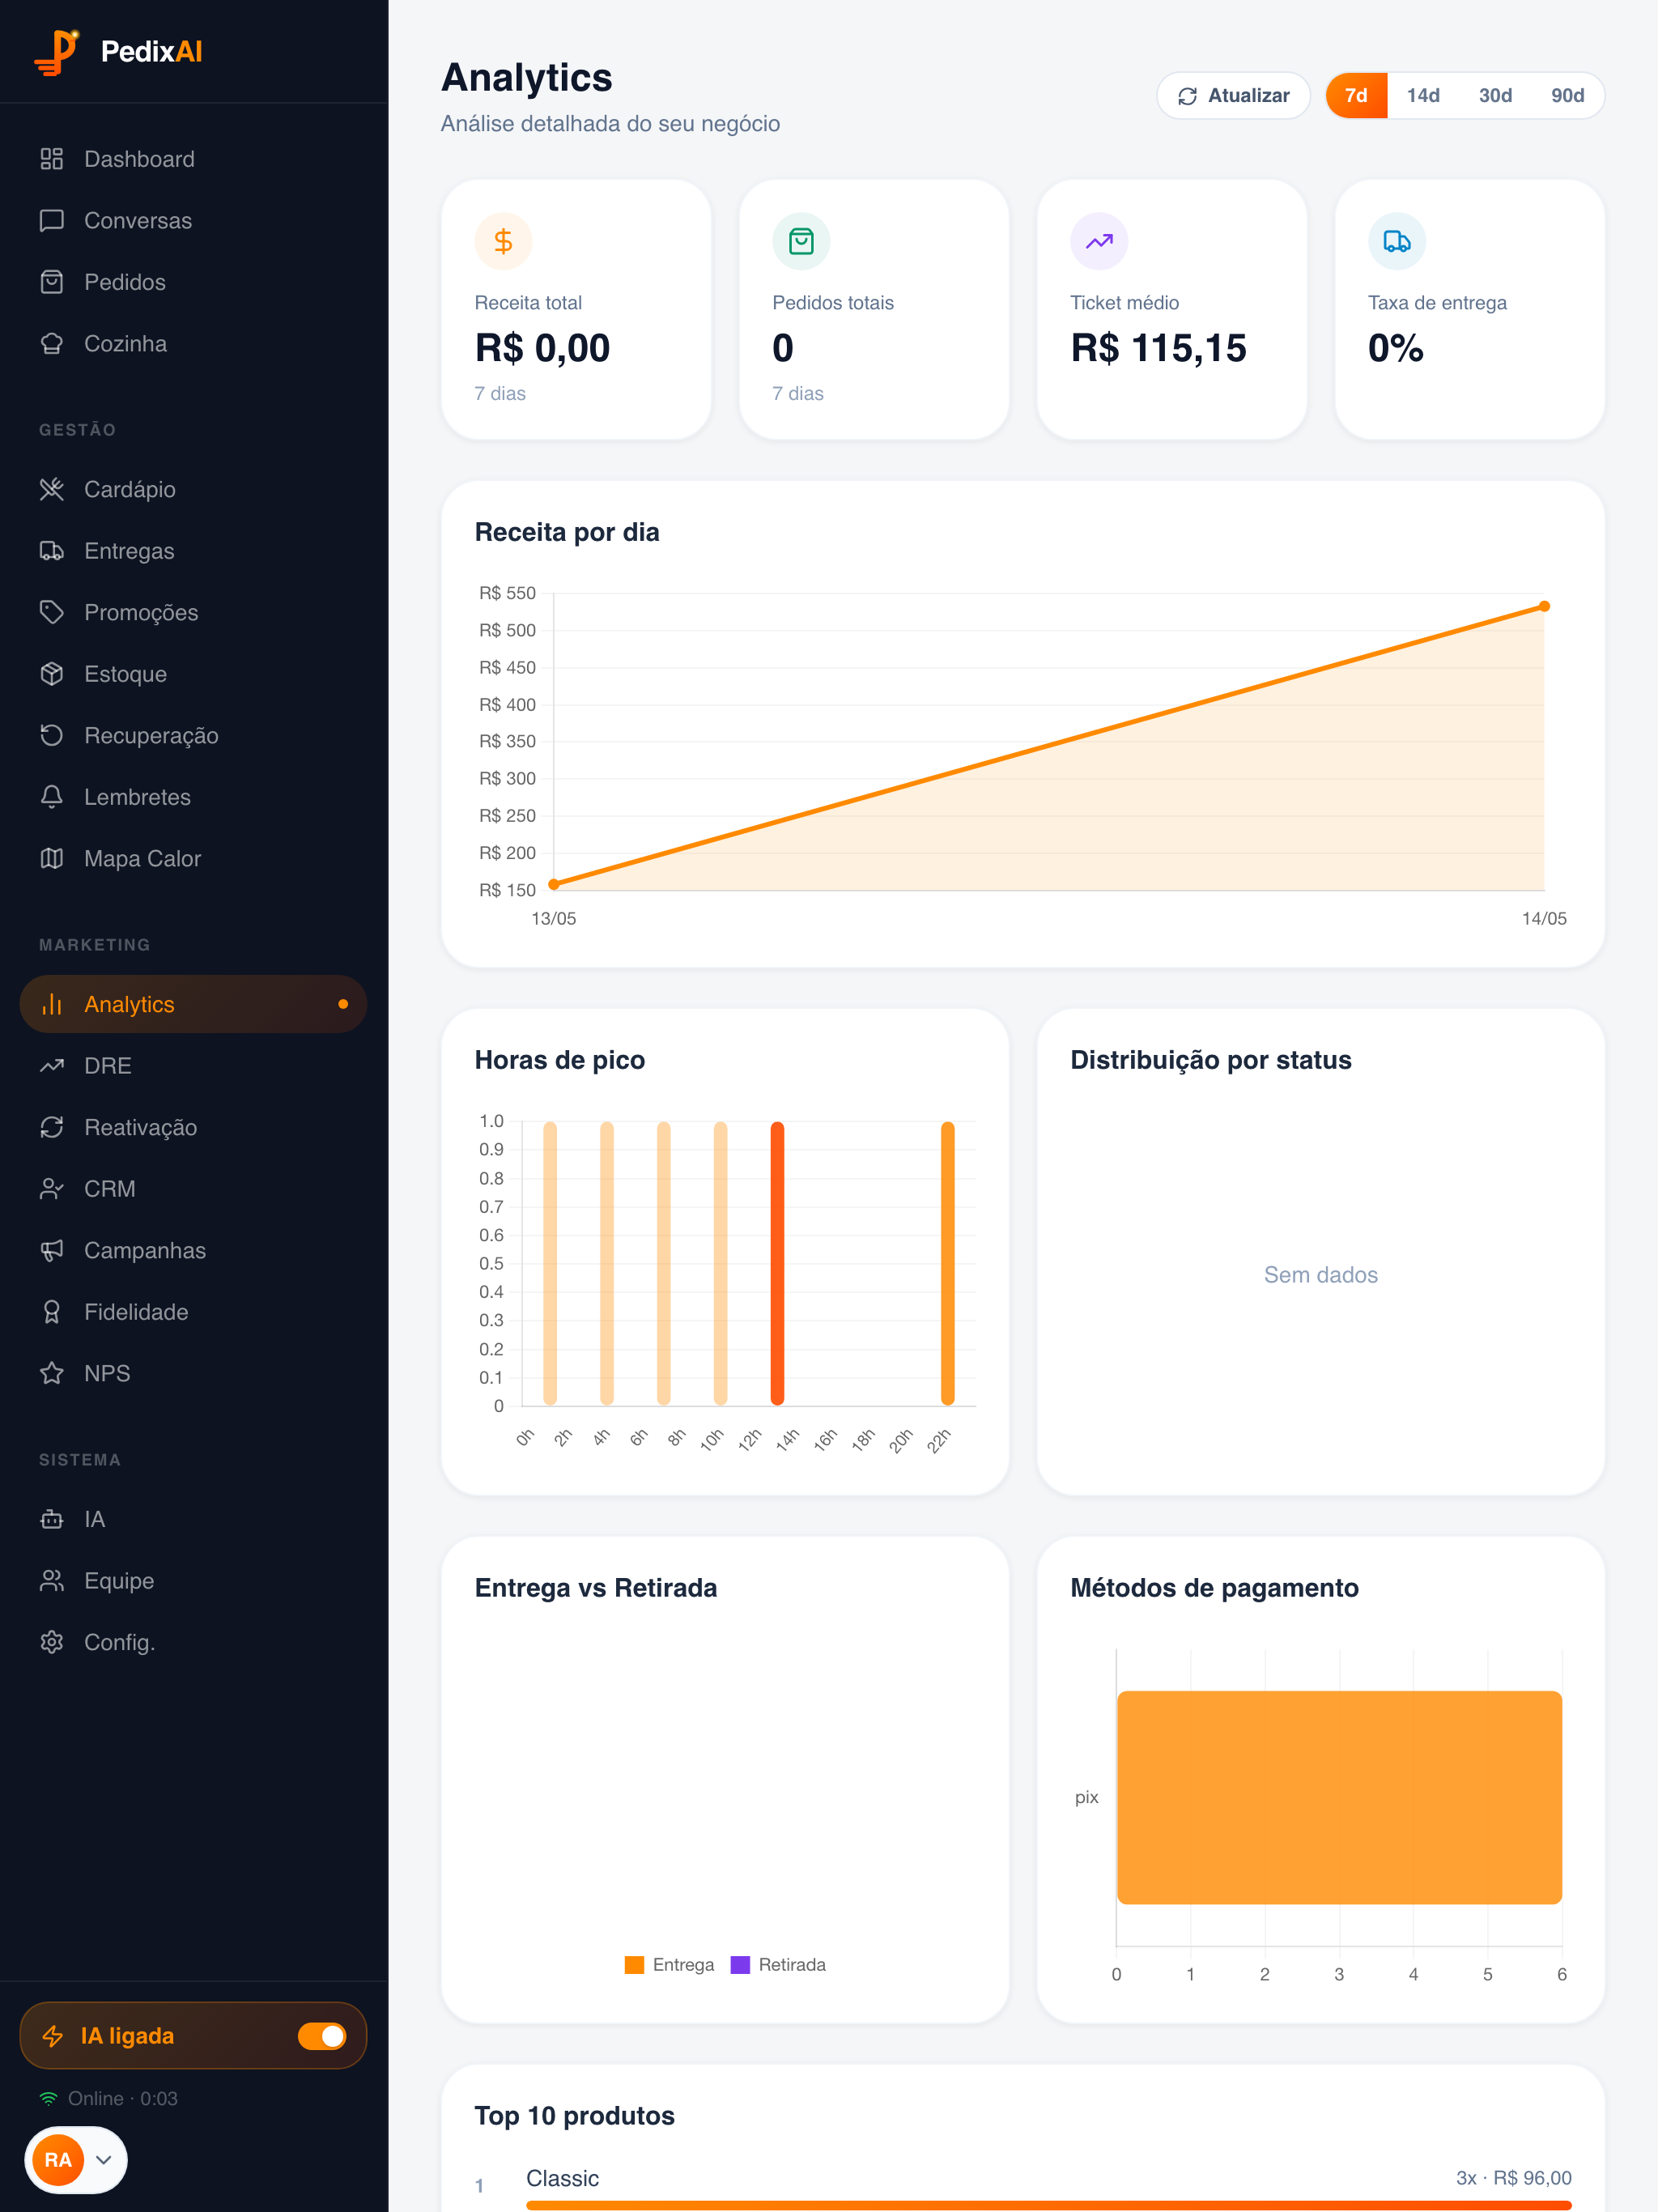Screen dimensions: 1658x2212
Task: Click the PedixAI logo icon
Action: point(57,51)
